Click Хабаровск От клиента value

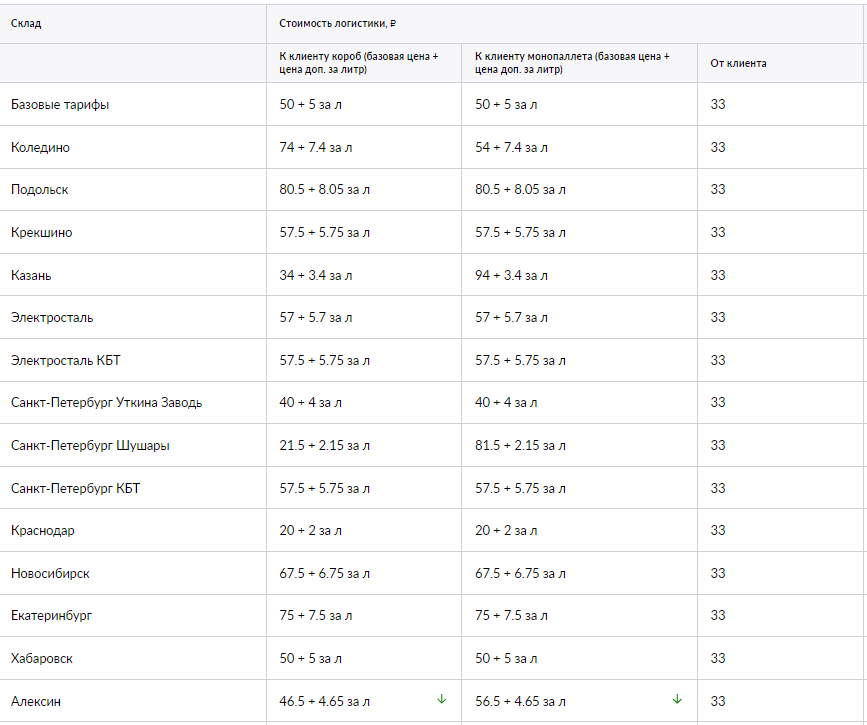point(718,658)
